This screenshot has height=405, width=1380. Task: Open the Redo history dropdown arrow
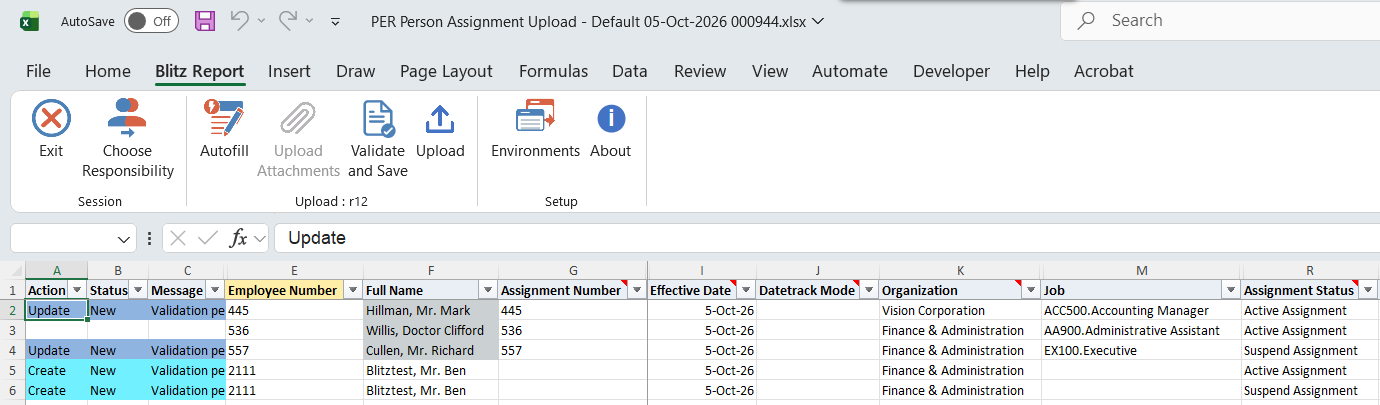311,21
